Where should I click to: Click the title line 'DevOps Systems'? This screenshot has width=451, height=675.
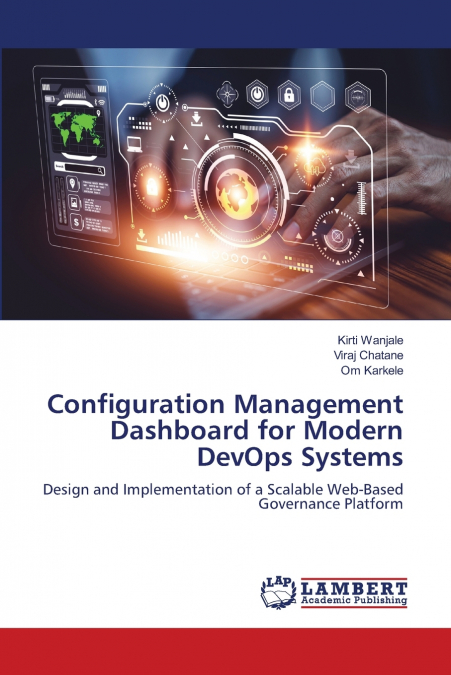300,458
